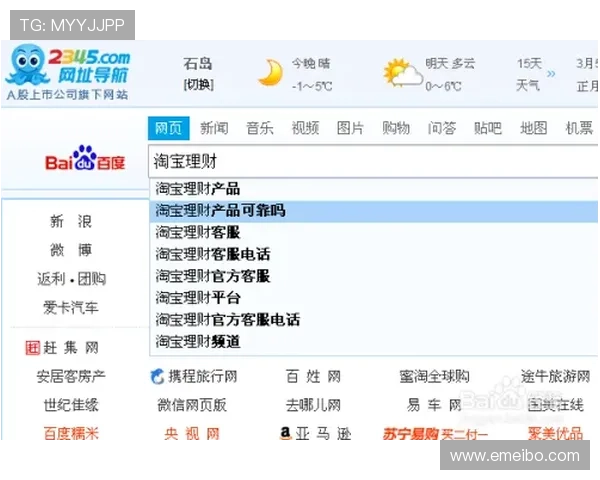
Task: Click the 携程旅行网 dolphin icon
Action: (157, 377)
